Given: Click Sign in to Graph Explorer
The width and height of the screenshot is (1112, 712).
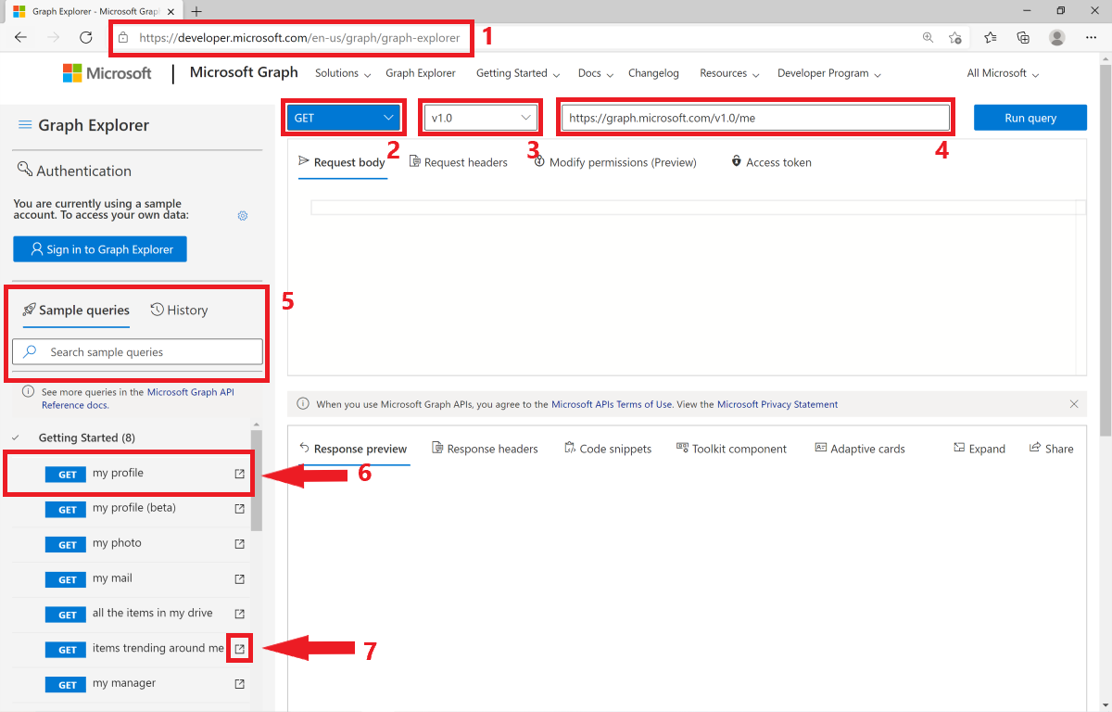Looking at the screenshot, I should pos(99,248).
